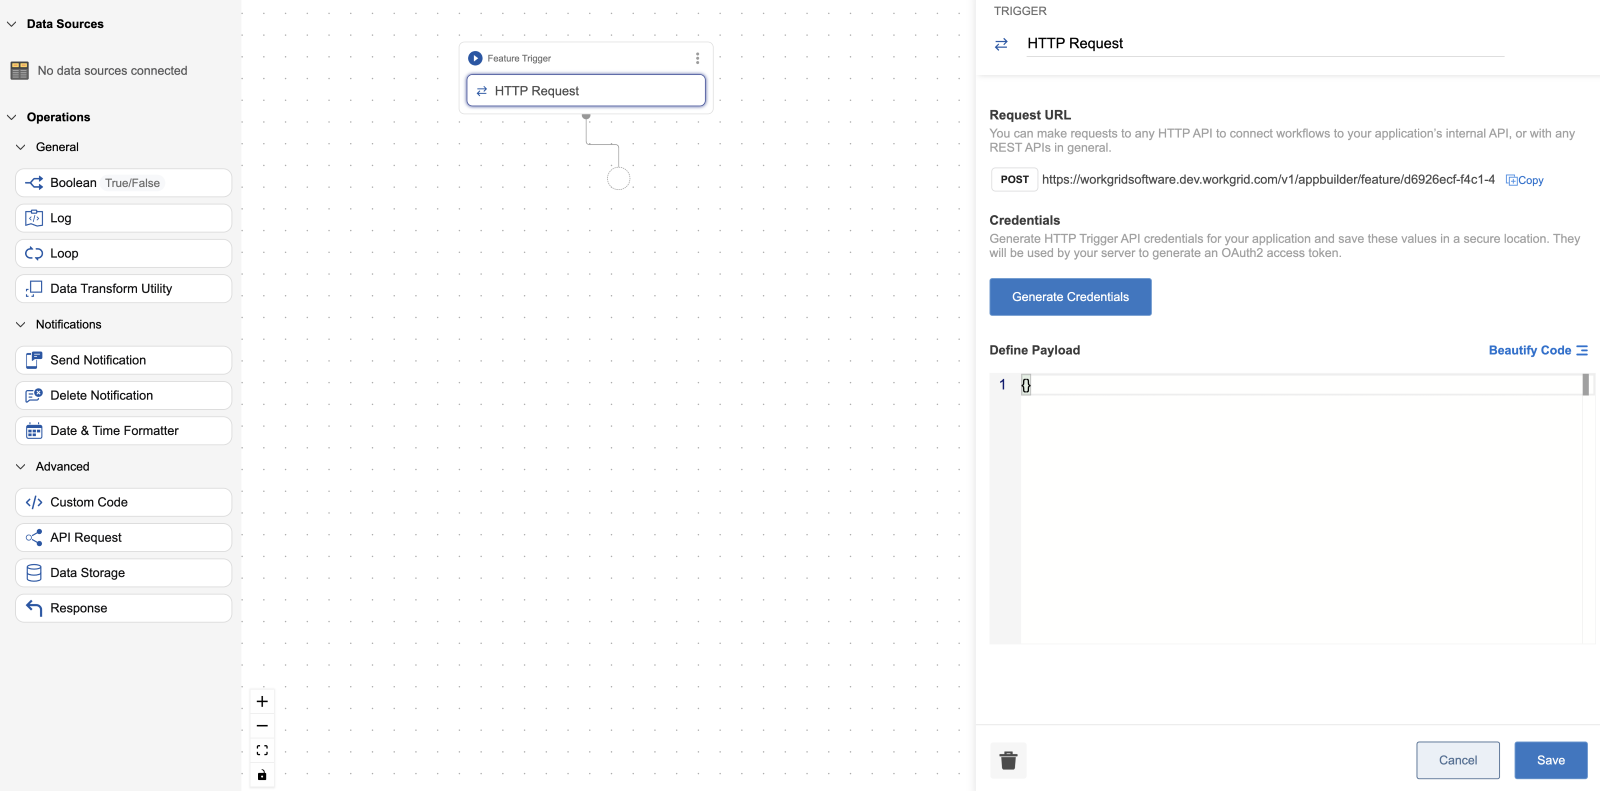Click the 'Feature Trigger' label on the node
Viewport: 1600px width, 791px height.
point(519,58)
